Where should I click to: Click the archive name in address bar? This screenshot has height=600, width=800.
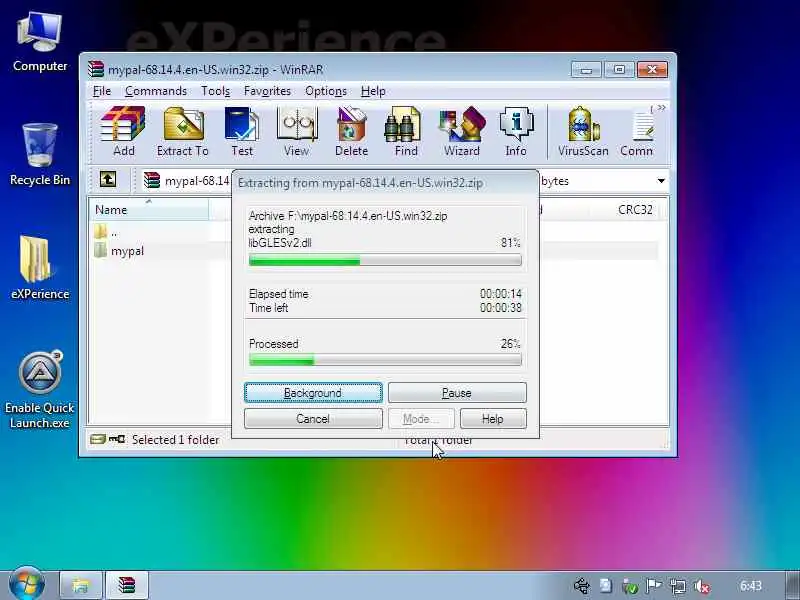tap(196, 181)
